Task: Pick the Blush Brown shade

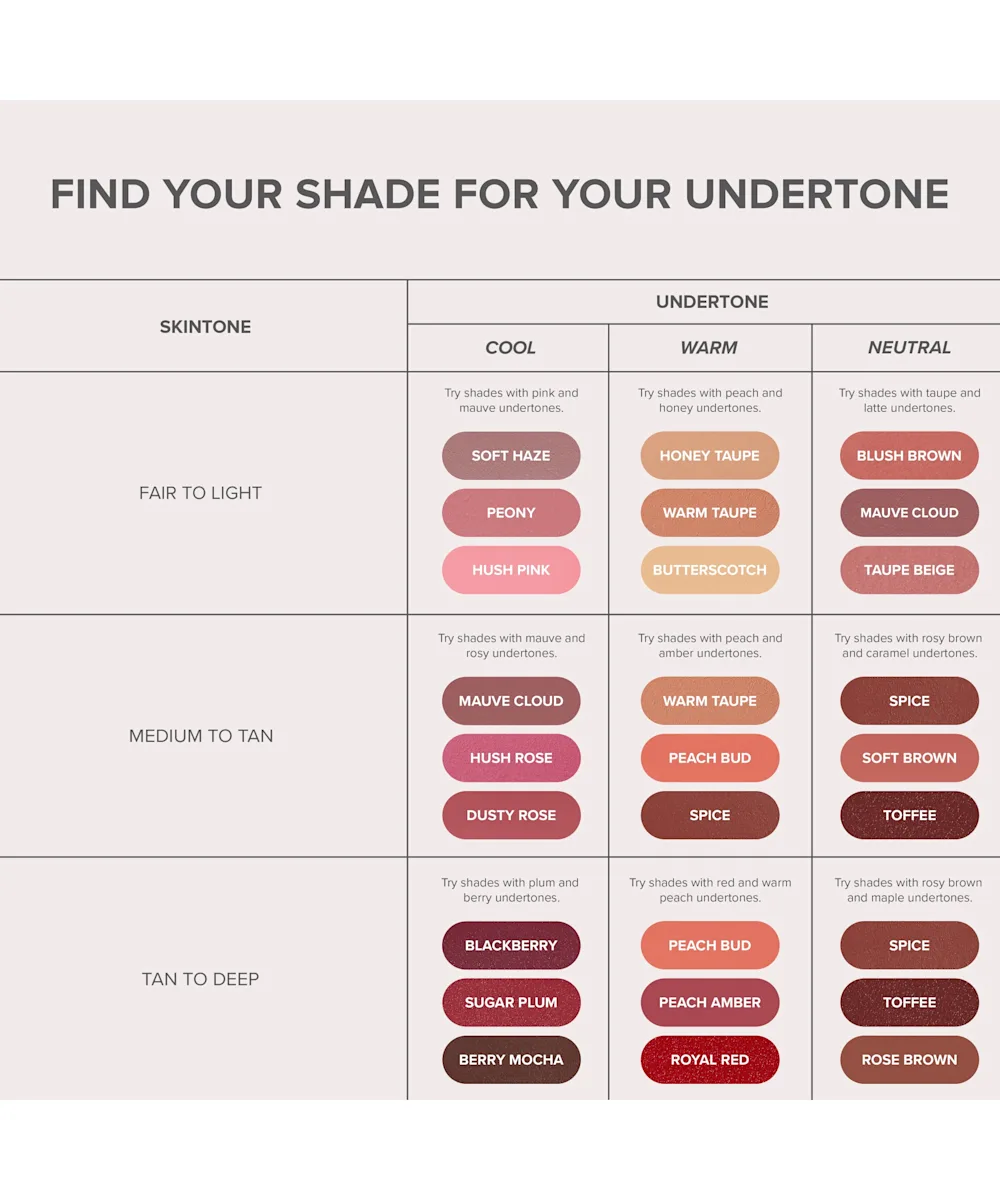Action: [x=909, y=456]
